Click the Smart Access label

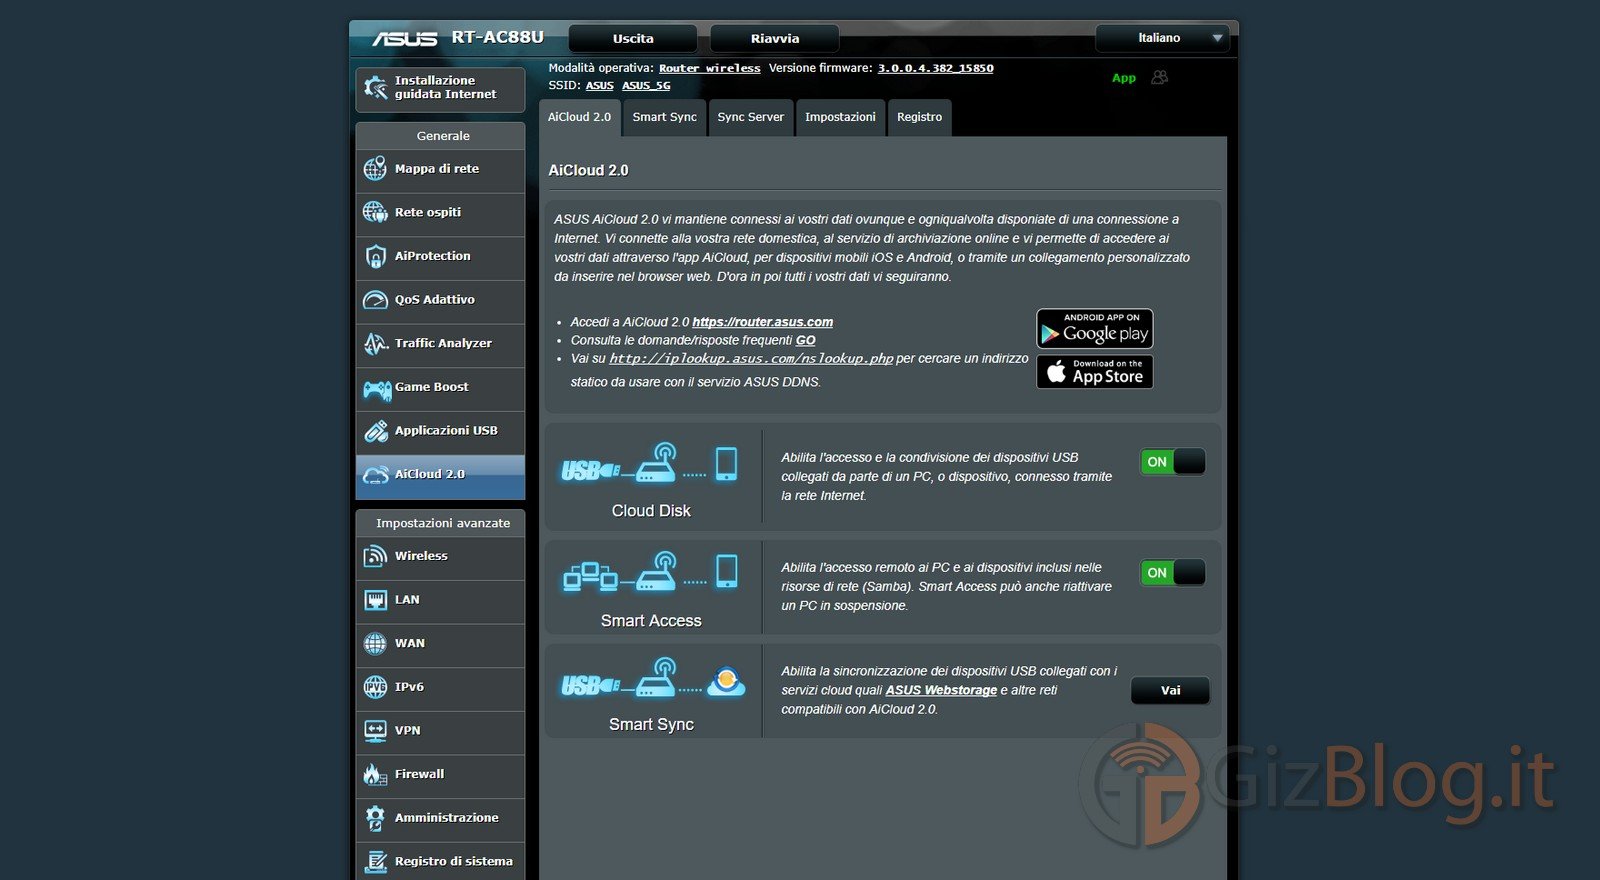click(x=651, y=621)
